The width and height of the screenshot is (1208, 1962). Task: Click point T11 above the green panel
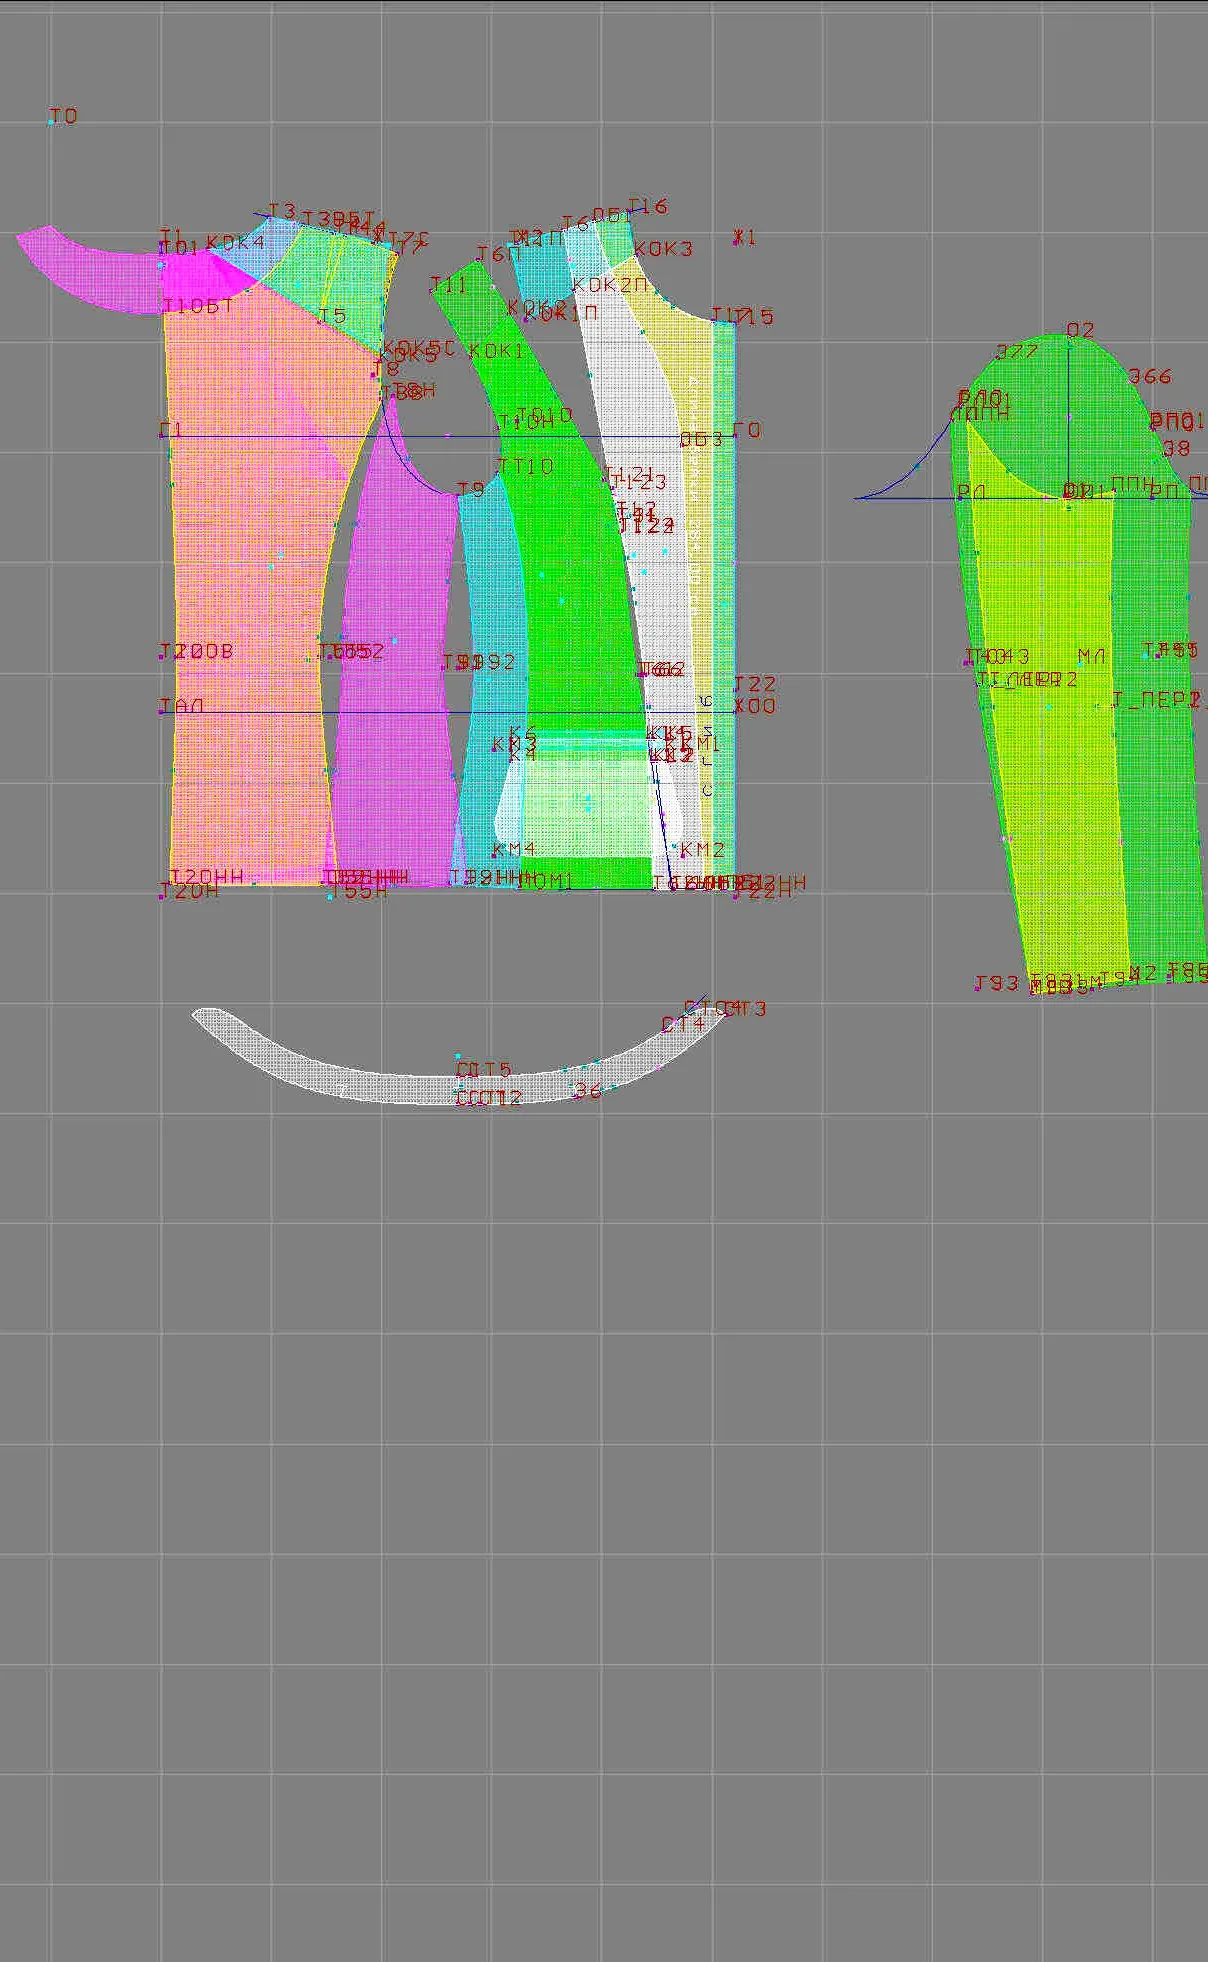[448, 285]
